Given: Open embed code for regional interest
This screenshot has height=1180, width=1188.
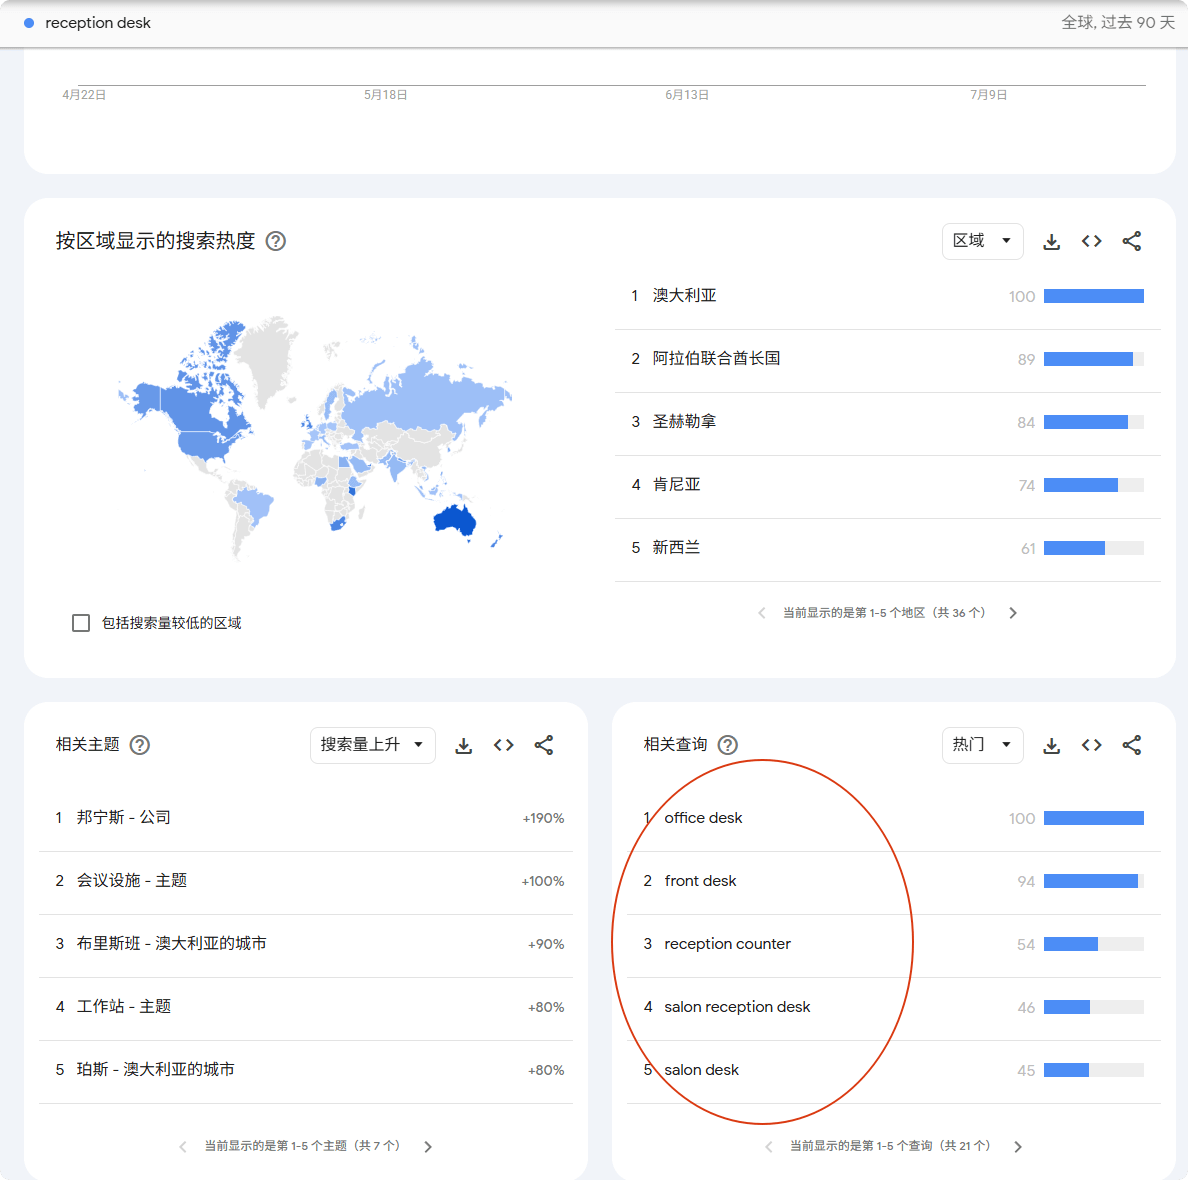Looking at the screenshot, I should pos(1091,241).
